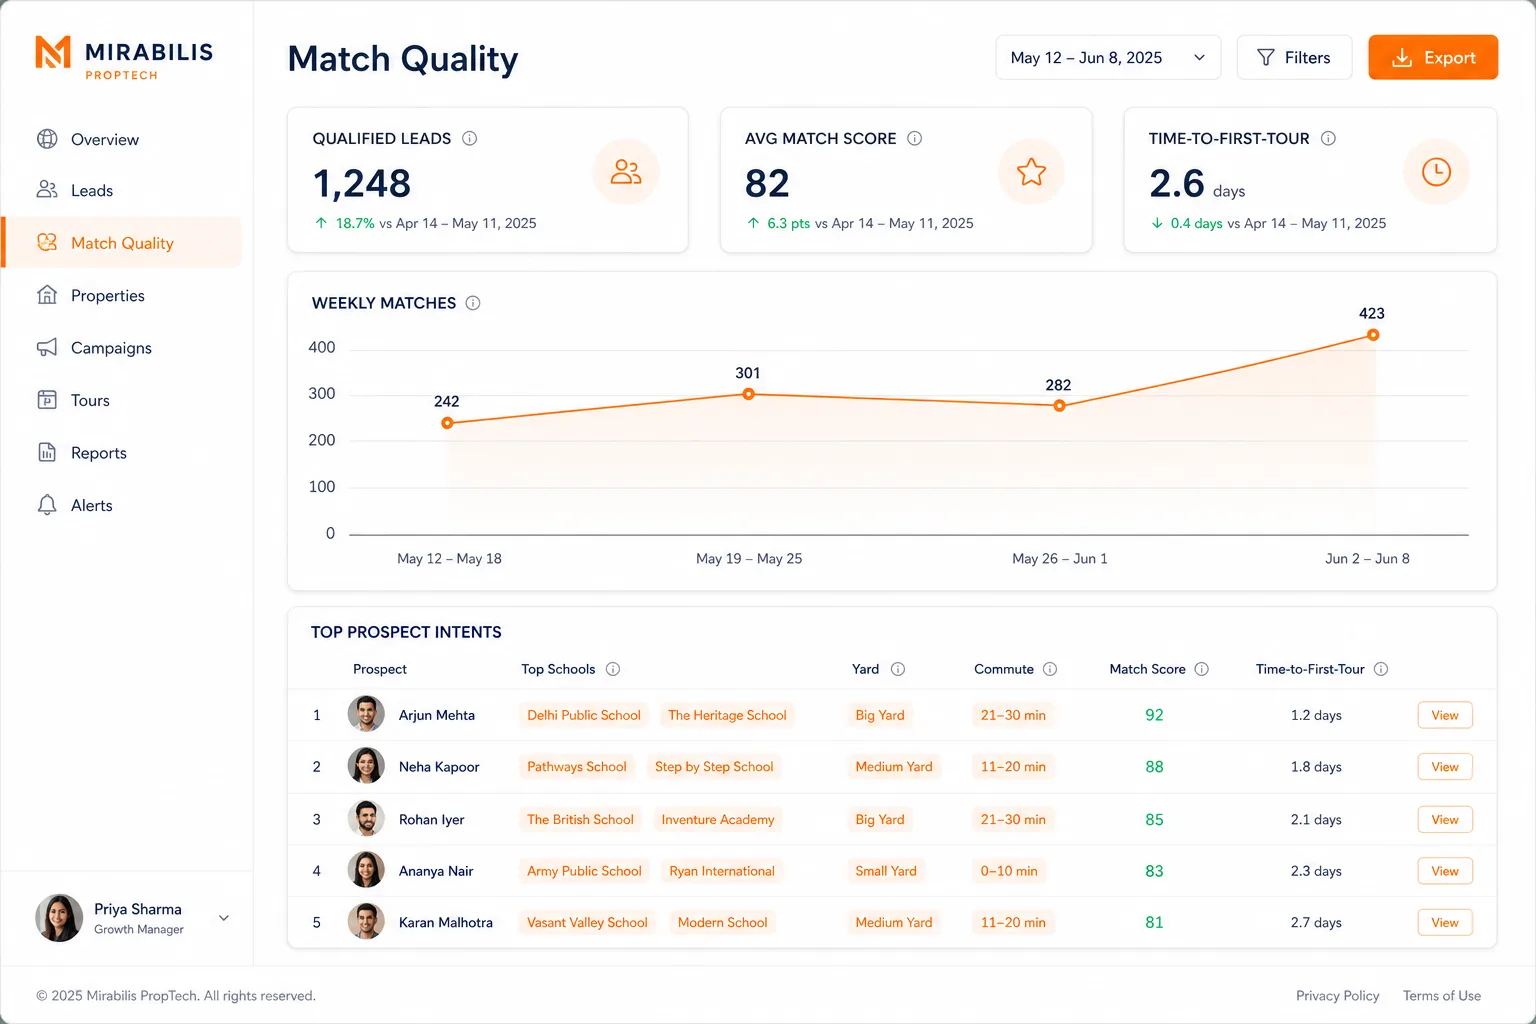The height and width of the screenshot is (1024, 1536).
Task: Go to Overview page
Action: (122, 139)
